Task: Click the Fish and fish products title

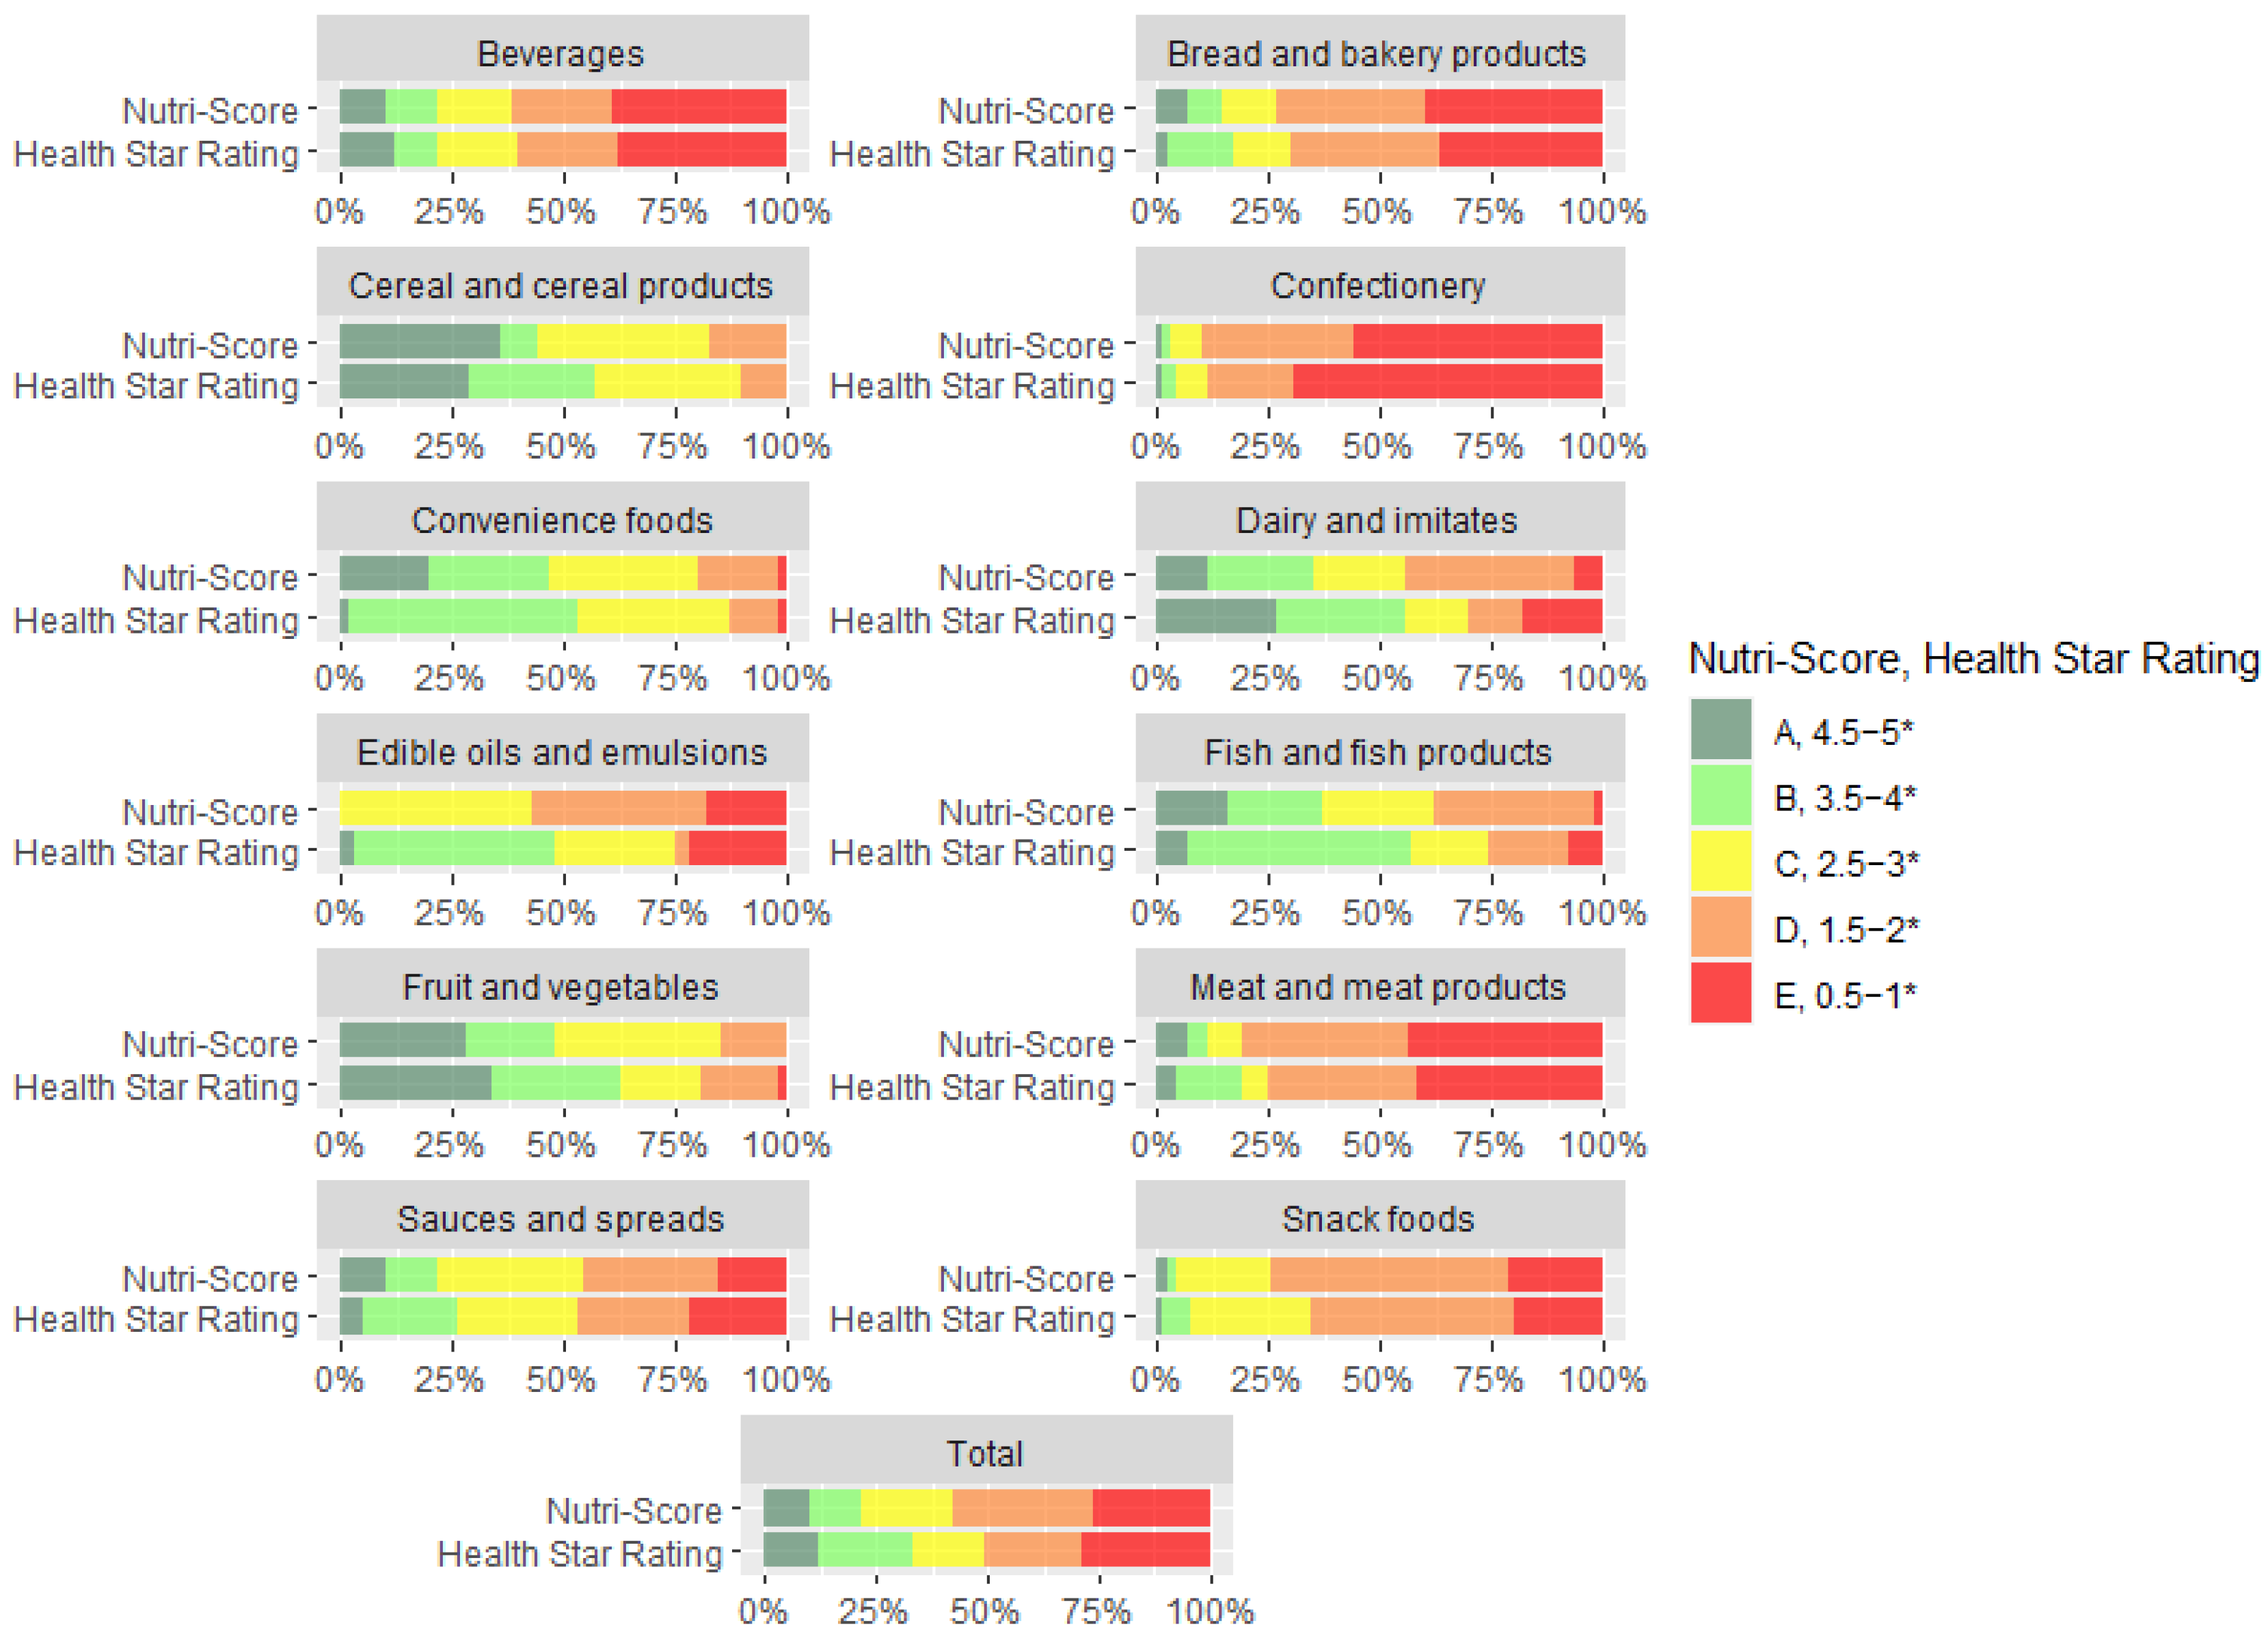Action: click(1377, 752)
